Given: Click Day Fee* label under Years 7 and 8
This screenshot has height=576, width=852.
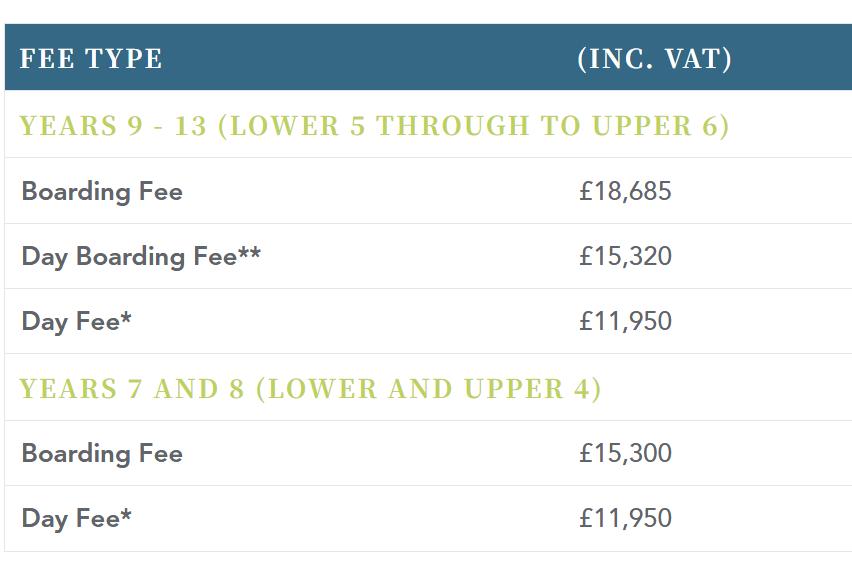Looking at the screenshot, I should pyautogui.click(x=77, y=518).
